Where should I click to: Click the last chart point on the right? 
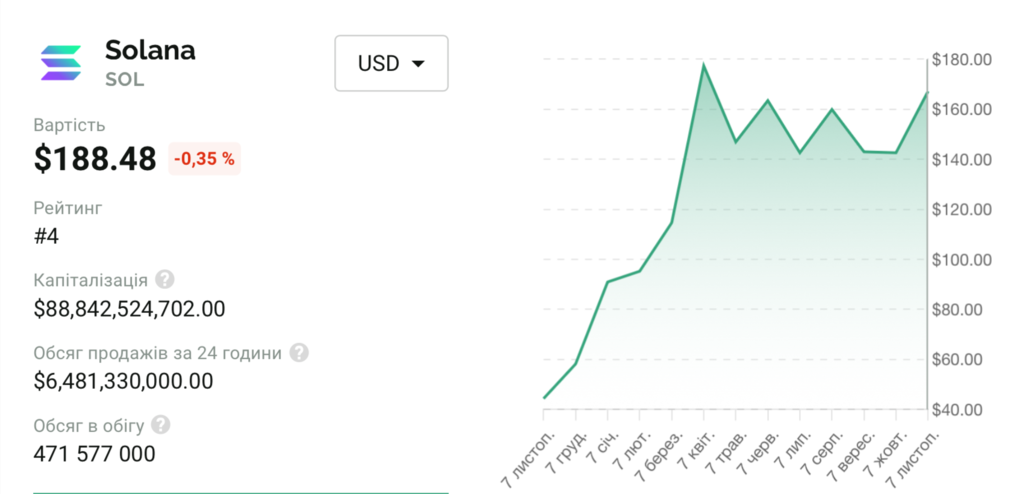(x=927, y=93)
